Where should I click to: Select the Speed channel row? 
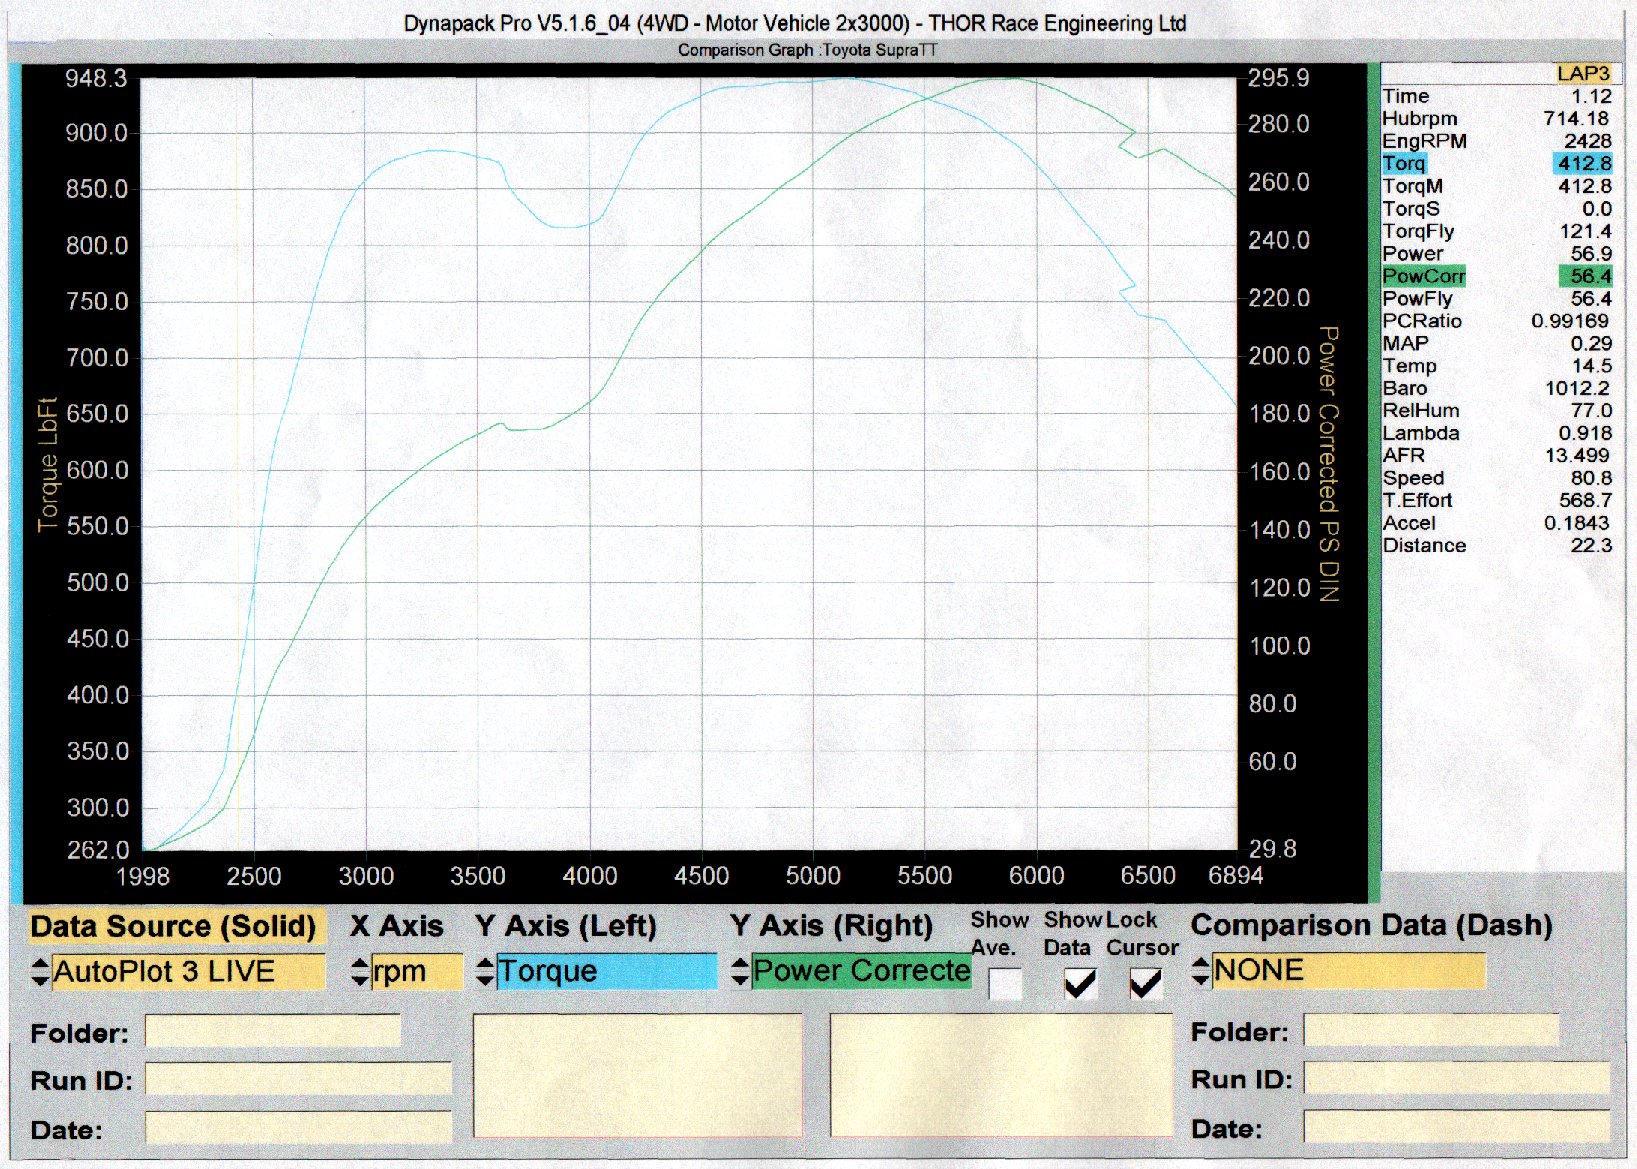(x=1497, y=478)
